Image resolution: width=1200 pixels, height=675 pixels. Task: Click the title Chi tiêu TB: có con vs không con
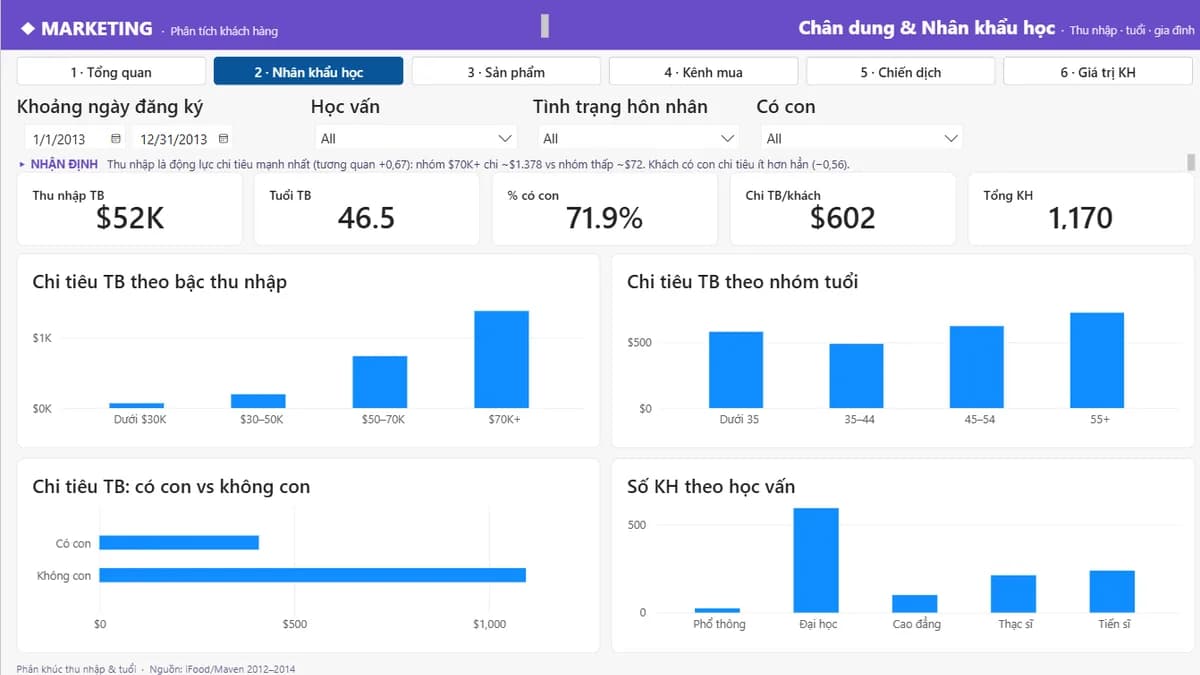tap(171, 487)
